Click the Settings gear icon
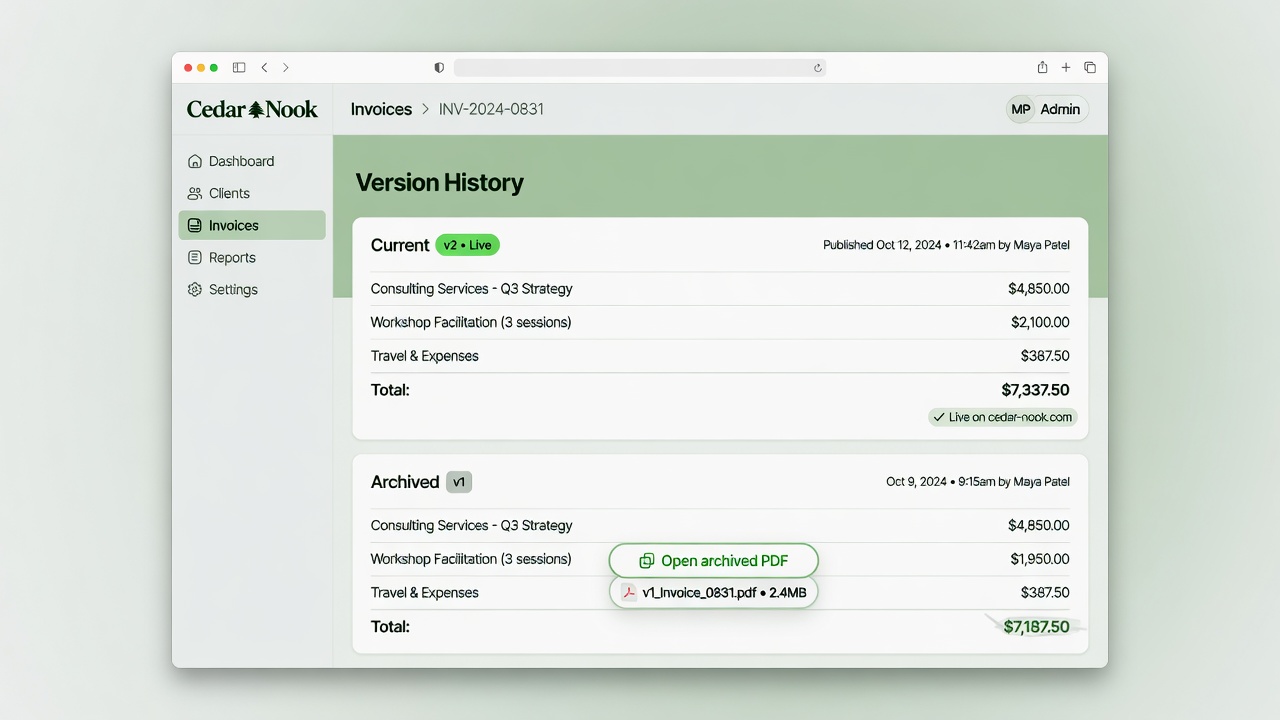This screenshot has height=720, width=1280. tap(195, 289)
